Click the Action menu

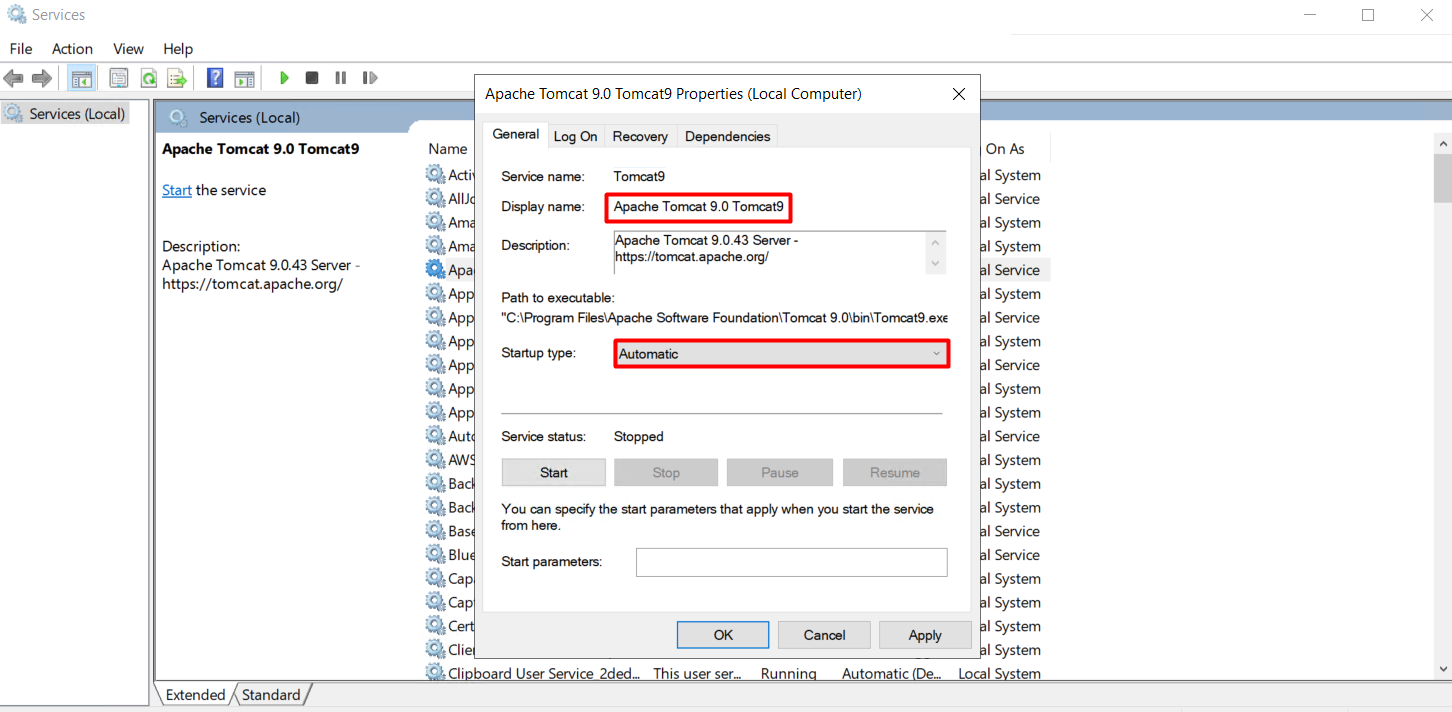pos(71,48)
